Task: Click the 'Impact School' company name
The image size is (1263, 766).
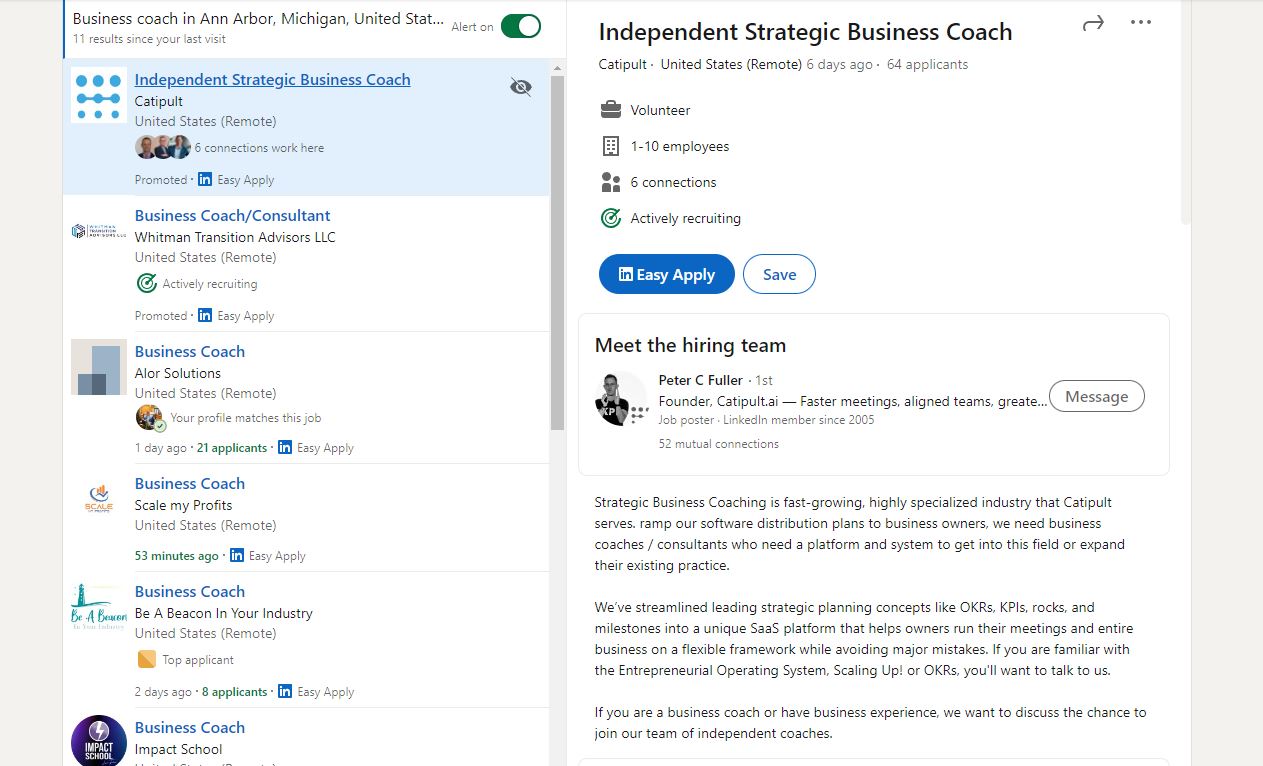Action: (x=179, y=749)
